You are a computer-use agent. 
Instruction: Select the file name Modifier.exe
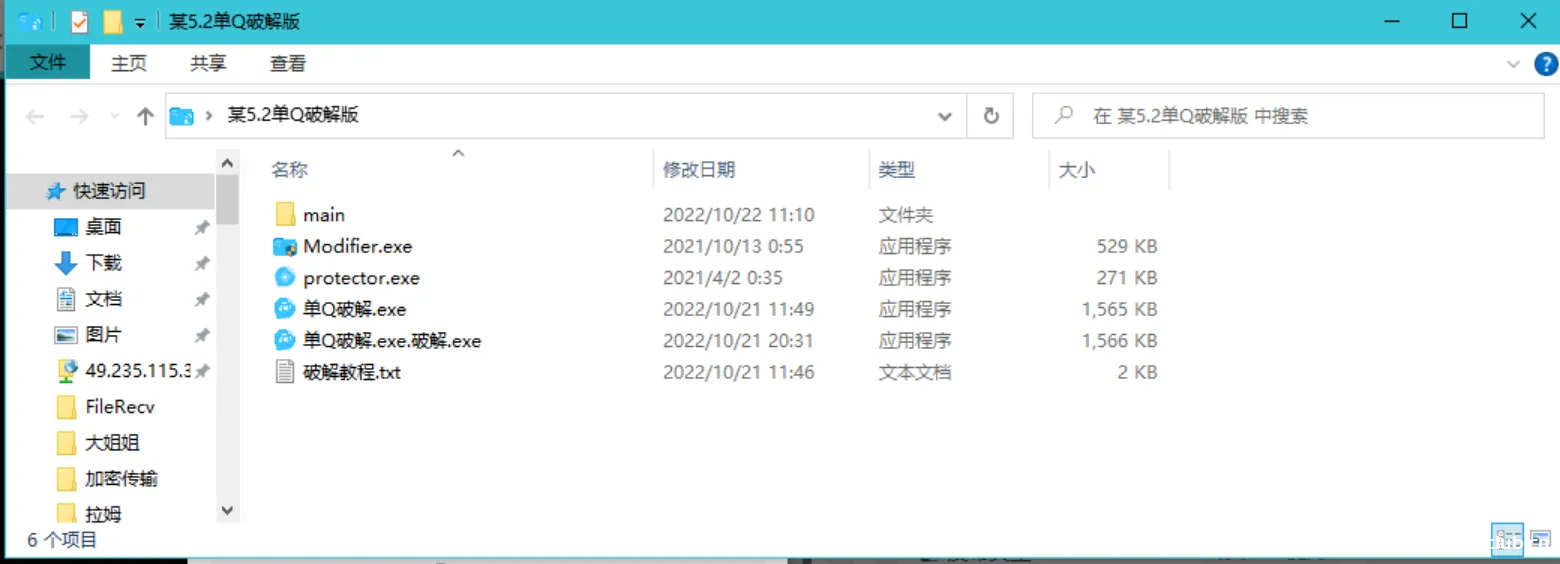(x=358, y=246)
